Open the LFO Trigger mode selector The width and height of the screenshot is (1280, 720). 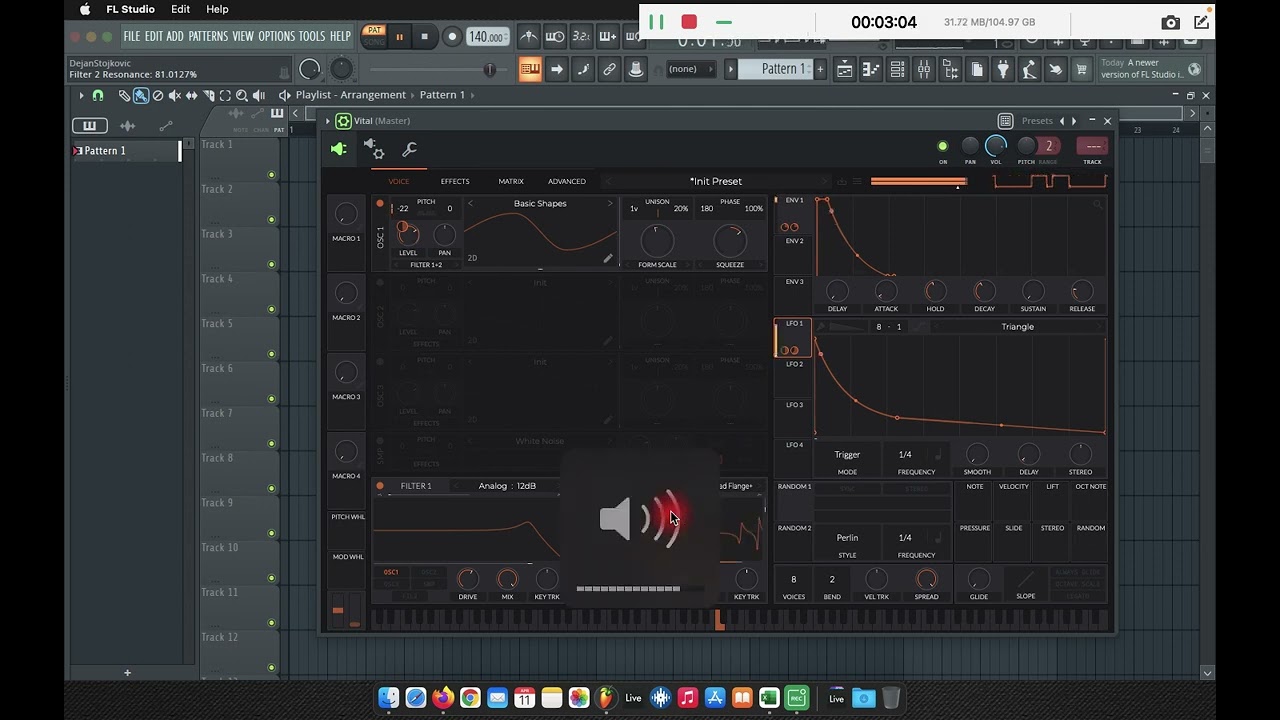click(x=847, y=455)
